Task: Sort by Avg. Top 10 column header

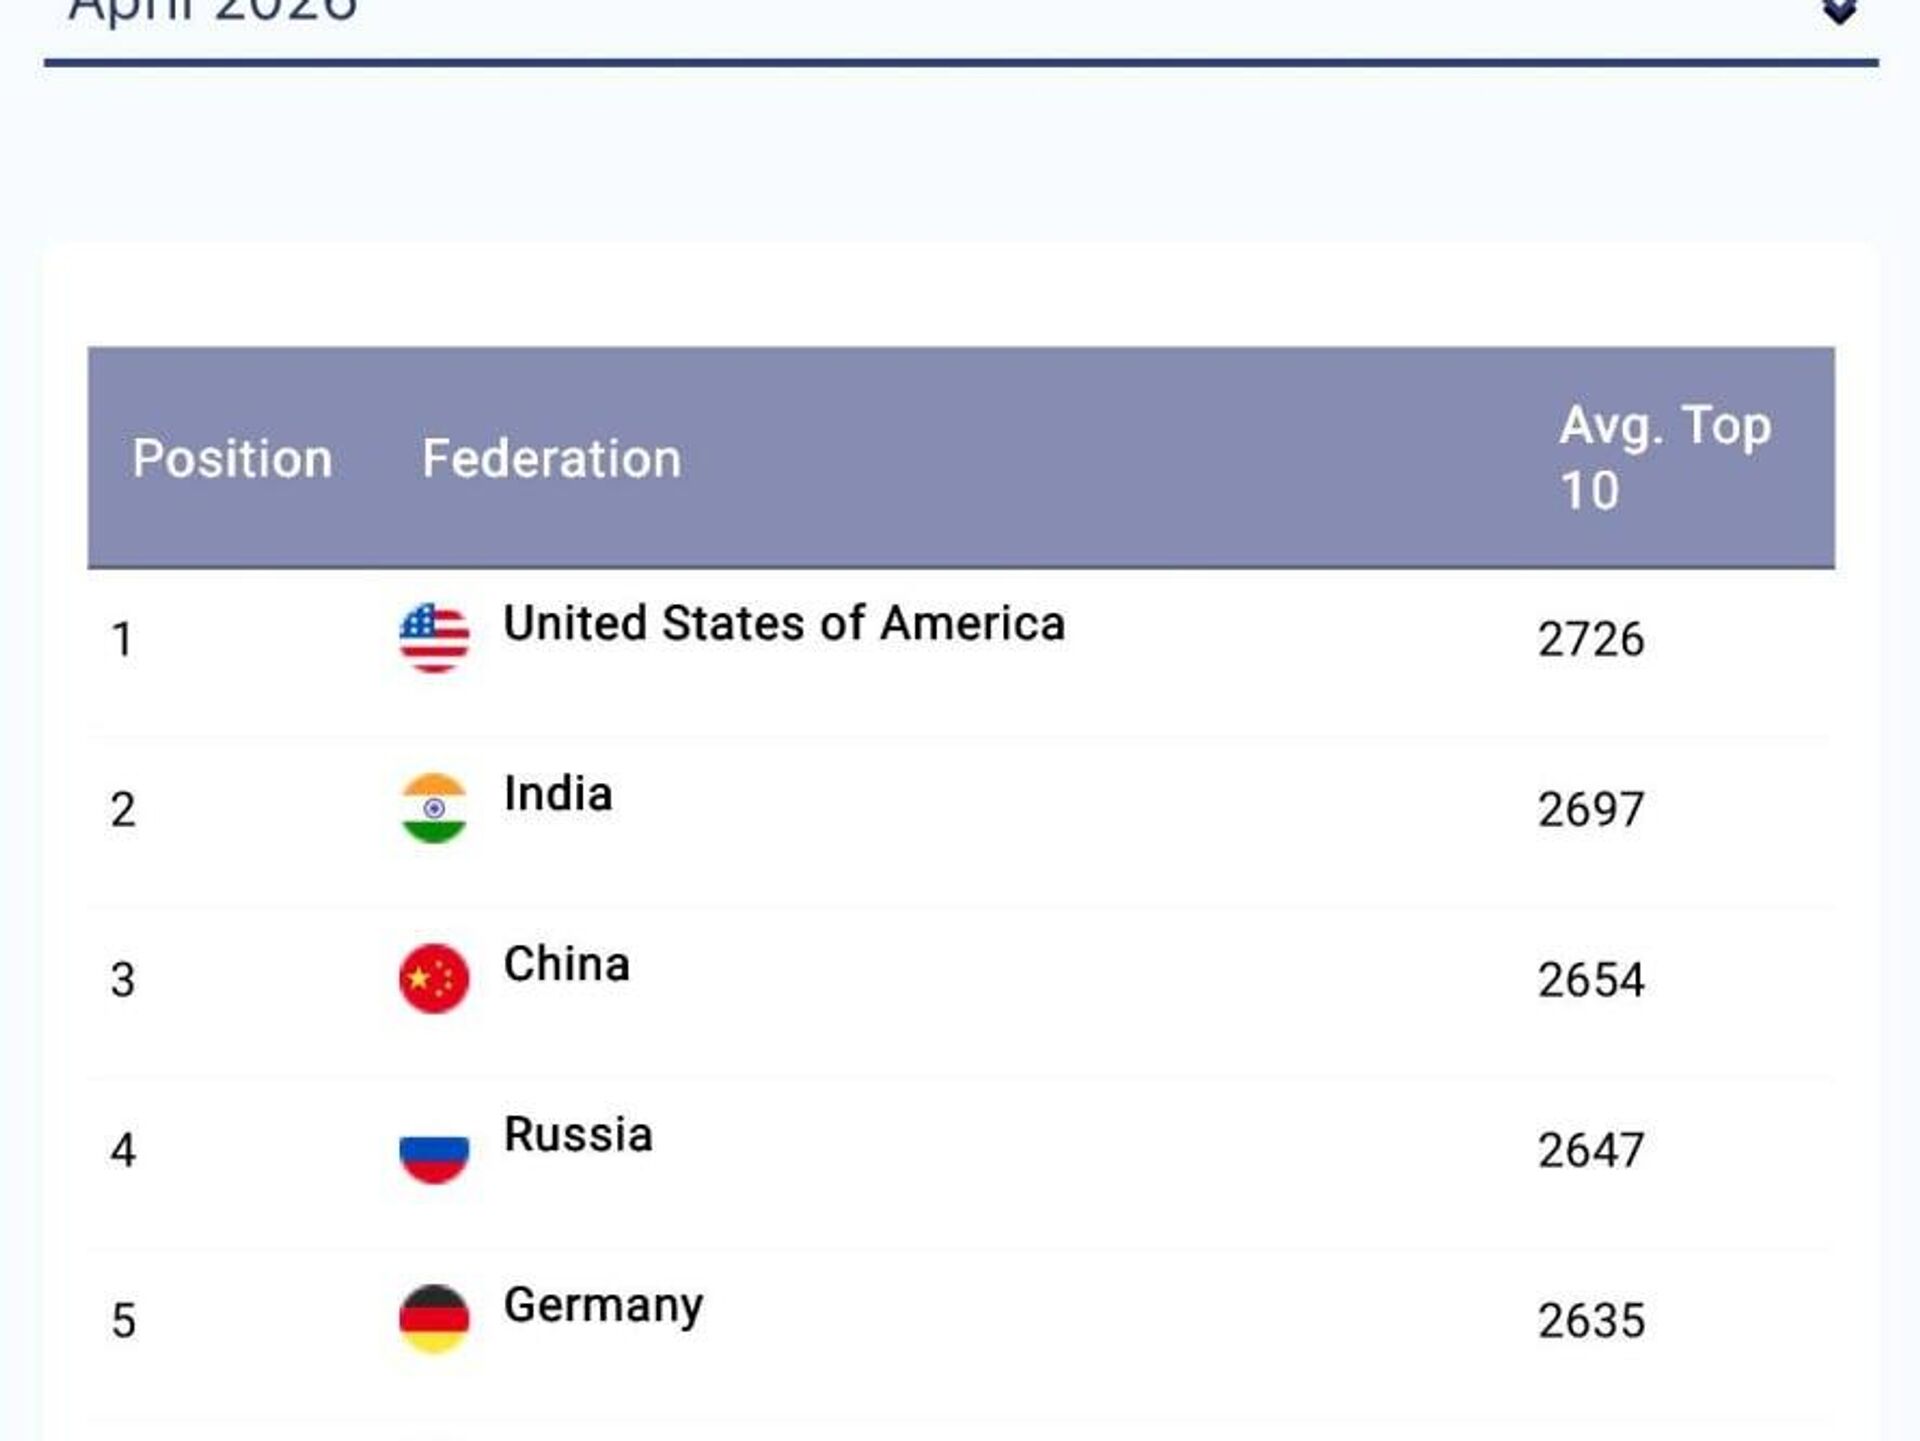Action: coord(1665,457)
